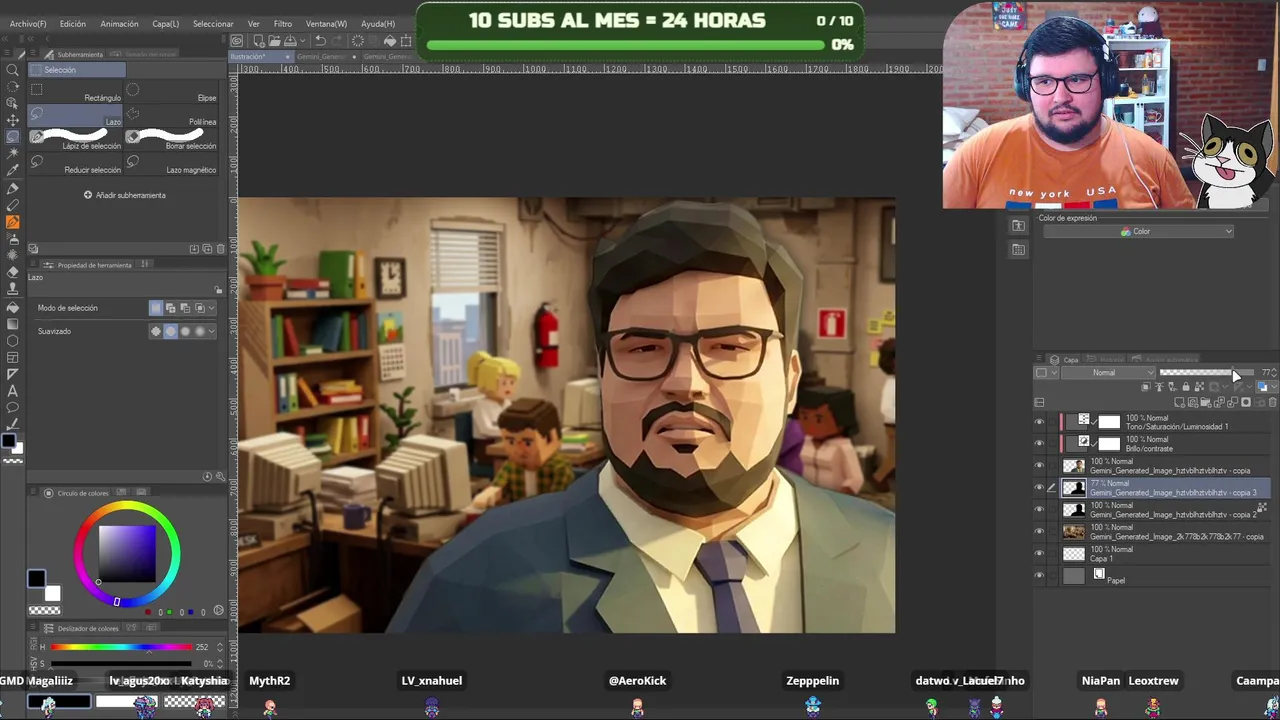Image resolution: width=1280 pixels, height=720 pixels.
Task: Open the Capa menu
Action: click(166, 24)
